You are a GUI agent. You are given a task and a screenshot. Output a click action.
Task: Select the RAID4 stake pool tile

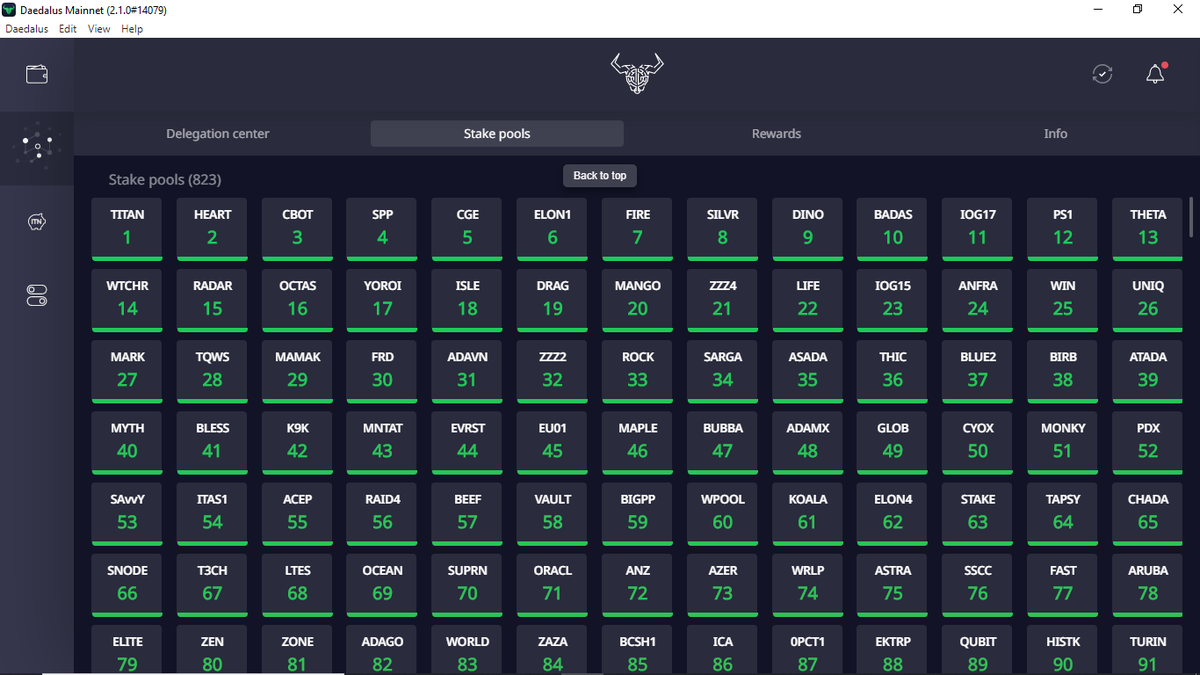382,514
